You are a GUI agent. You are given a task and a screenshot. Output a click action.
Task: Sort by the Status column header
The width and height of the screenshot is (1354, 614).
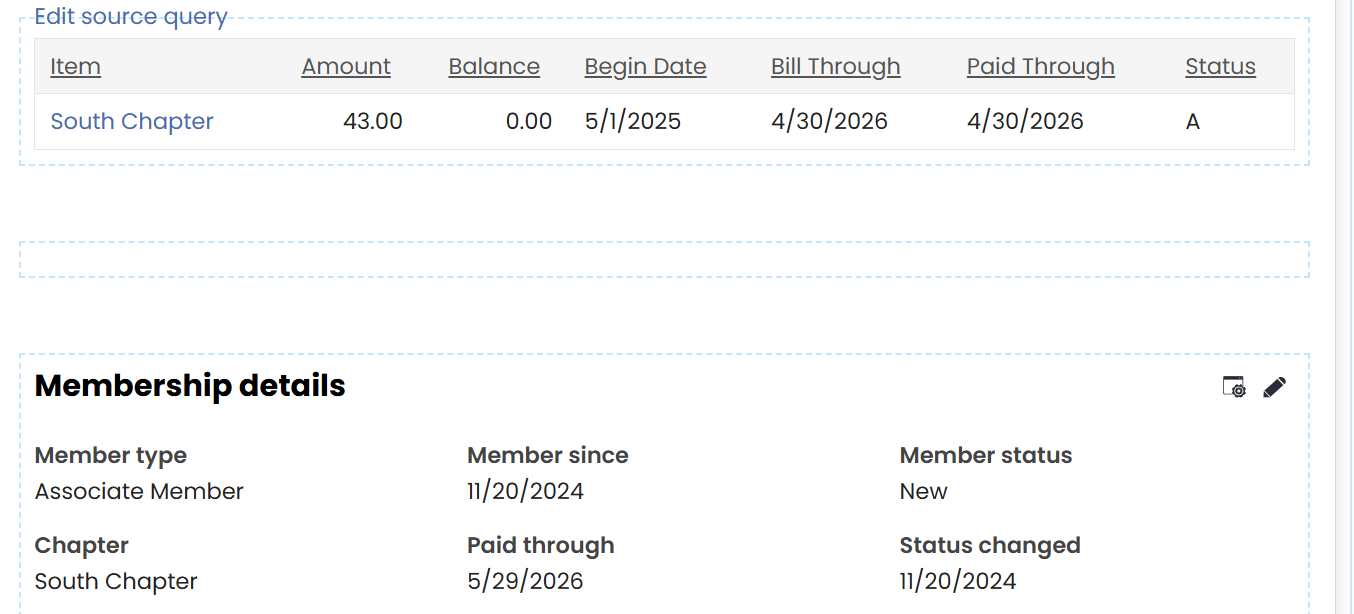point(1221,66)
